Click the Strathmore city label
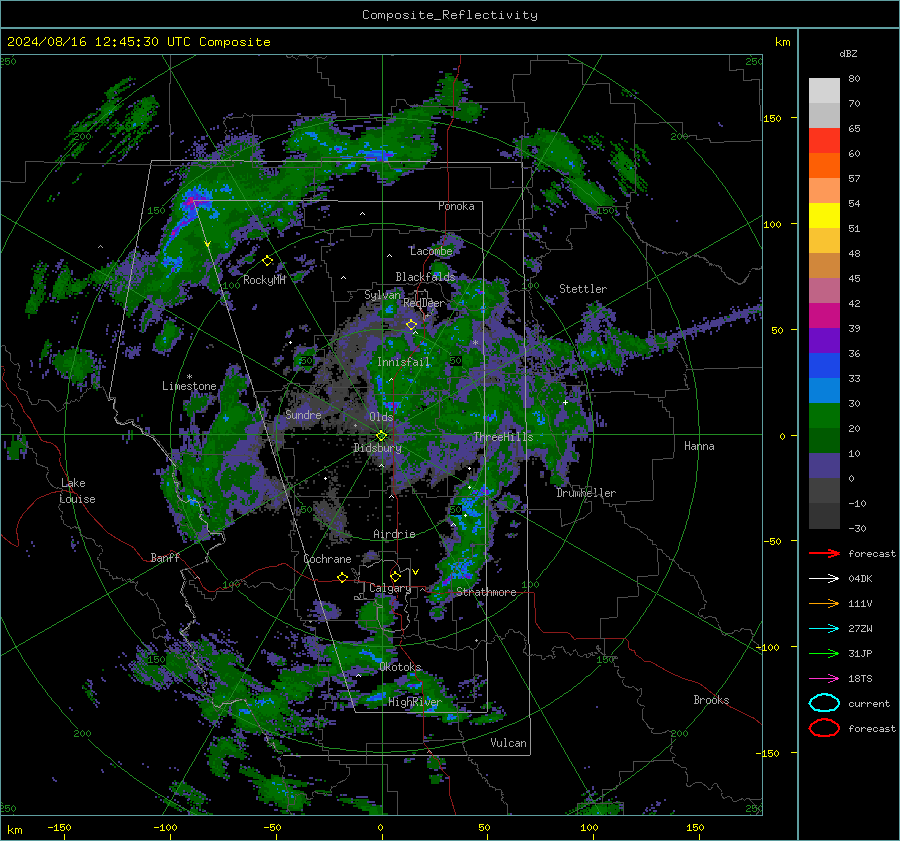Viewport: 900px width, 841px height. (487, 592)
